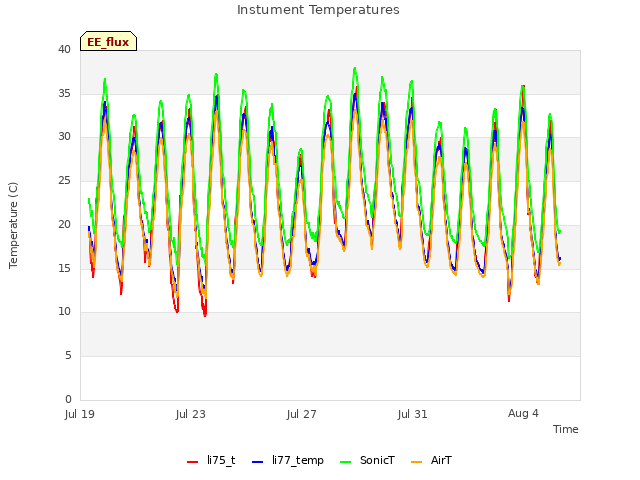Viewport: 640px width, 480px height.
Task: Click the Time x-axis title
Action: point(565,429)
